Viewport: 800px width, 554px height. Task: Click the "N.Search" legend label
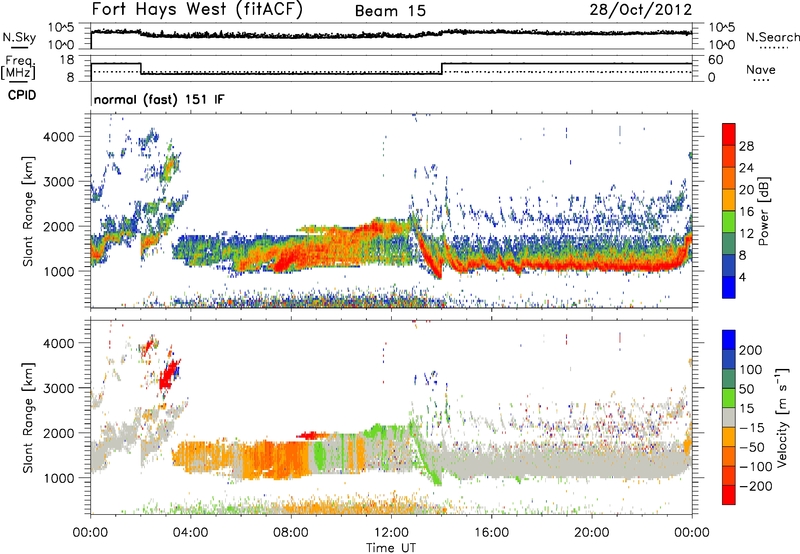(772, 37)
